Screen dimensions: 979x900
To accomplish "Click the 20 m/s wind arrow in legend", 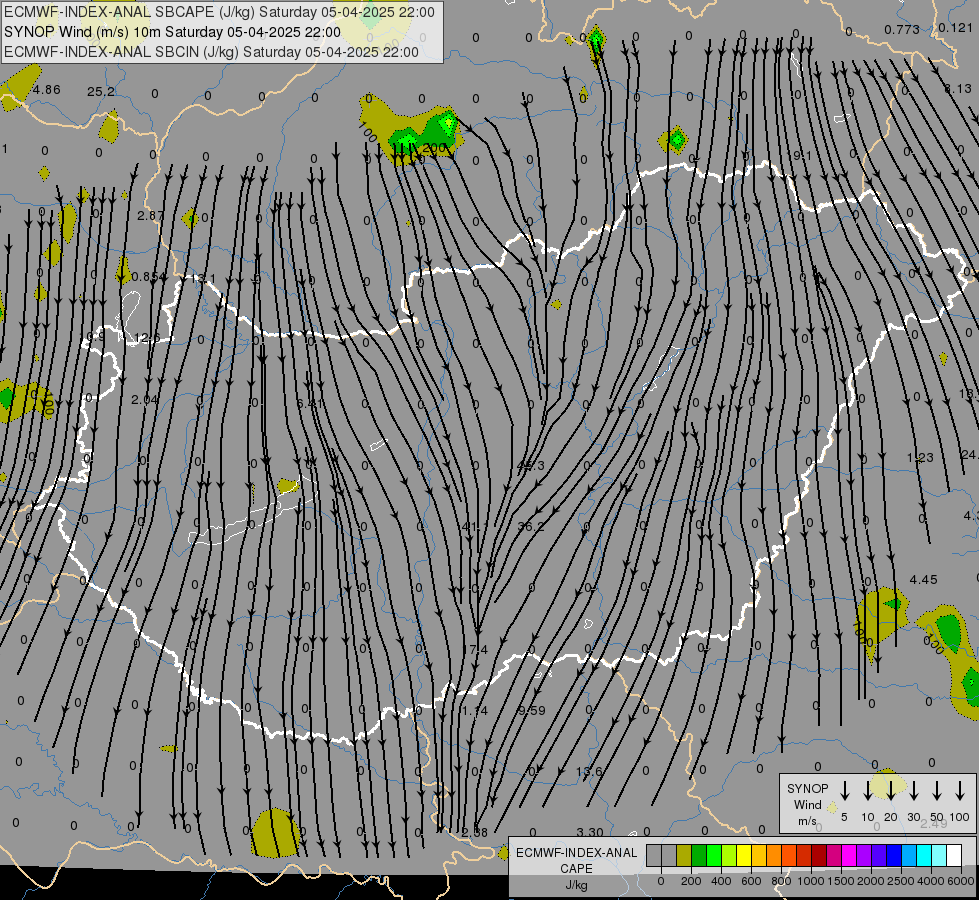I will click(890, 790).
